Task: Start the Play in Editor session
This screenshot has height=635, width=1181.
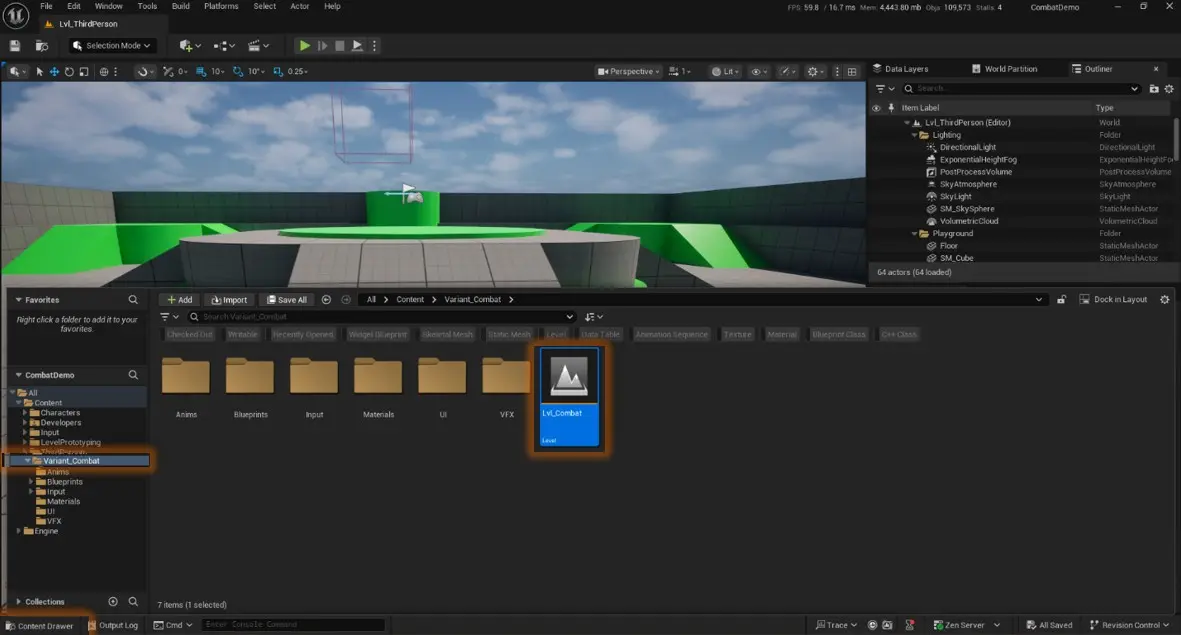Action: [304, 45]
